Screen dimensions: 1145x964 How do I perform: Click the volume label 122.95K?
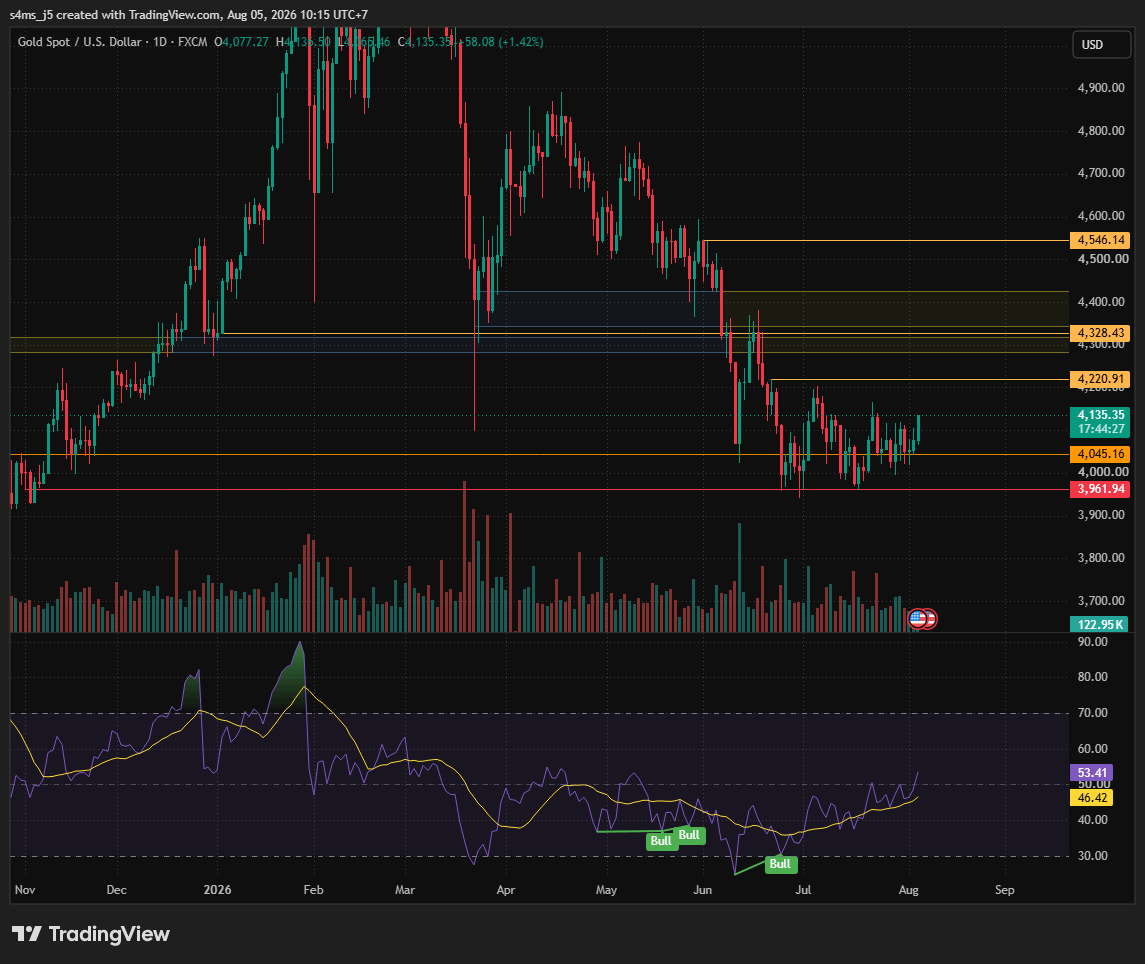click(1099, 624)
